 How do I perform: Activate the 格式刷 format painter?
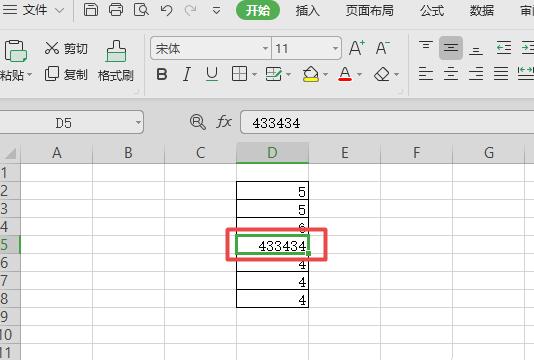pos(116,61)
